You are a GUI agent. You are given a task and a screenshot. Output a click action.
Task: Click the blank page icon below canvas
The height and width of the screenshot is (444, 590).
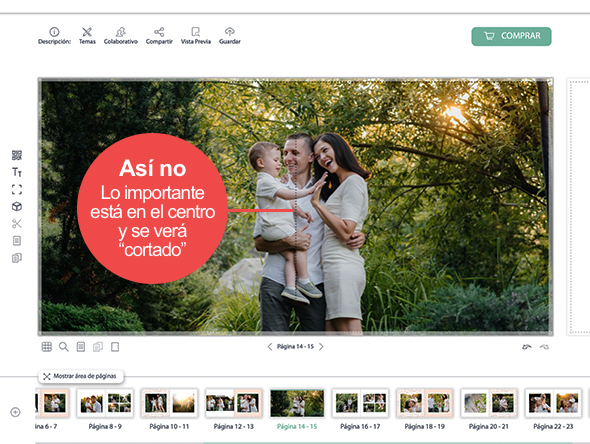[115, 347]
